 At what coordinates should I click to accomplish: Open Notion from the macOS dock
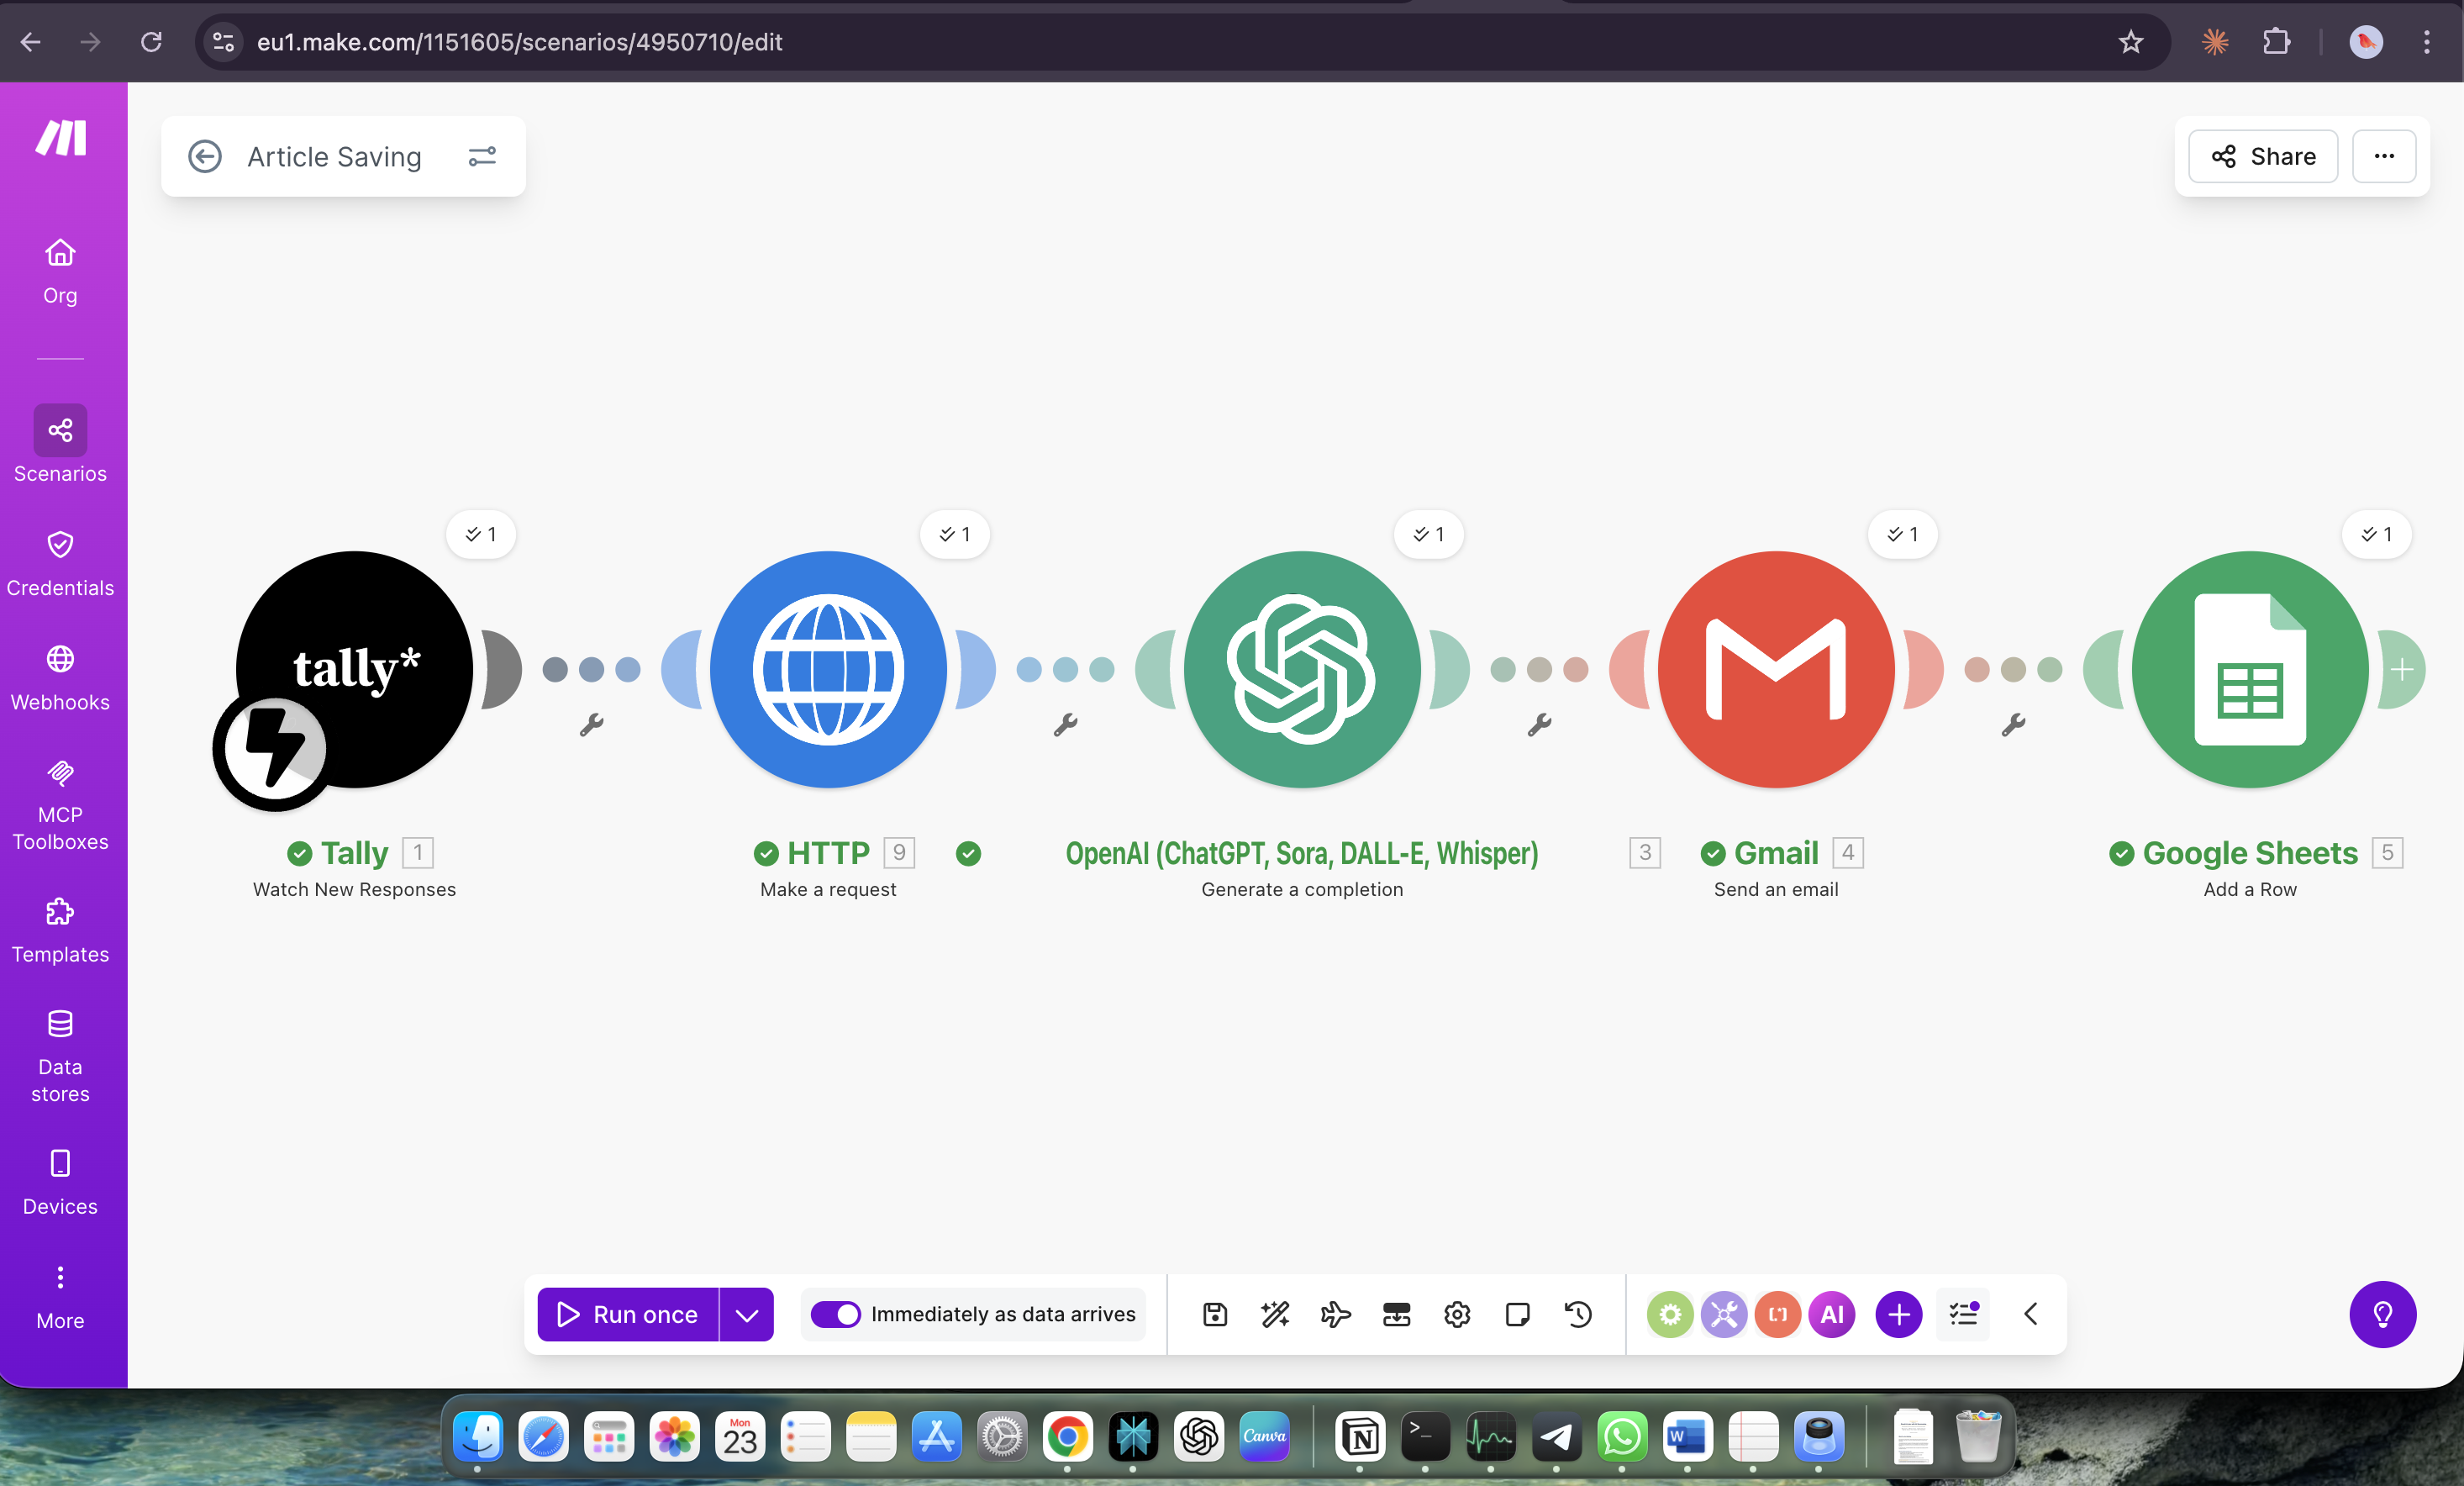point(1359,1437)
